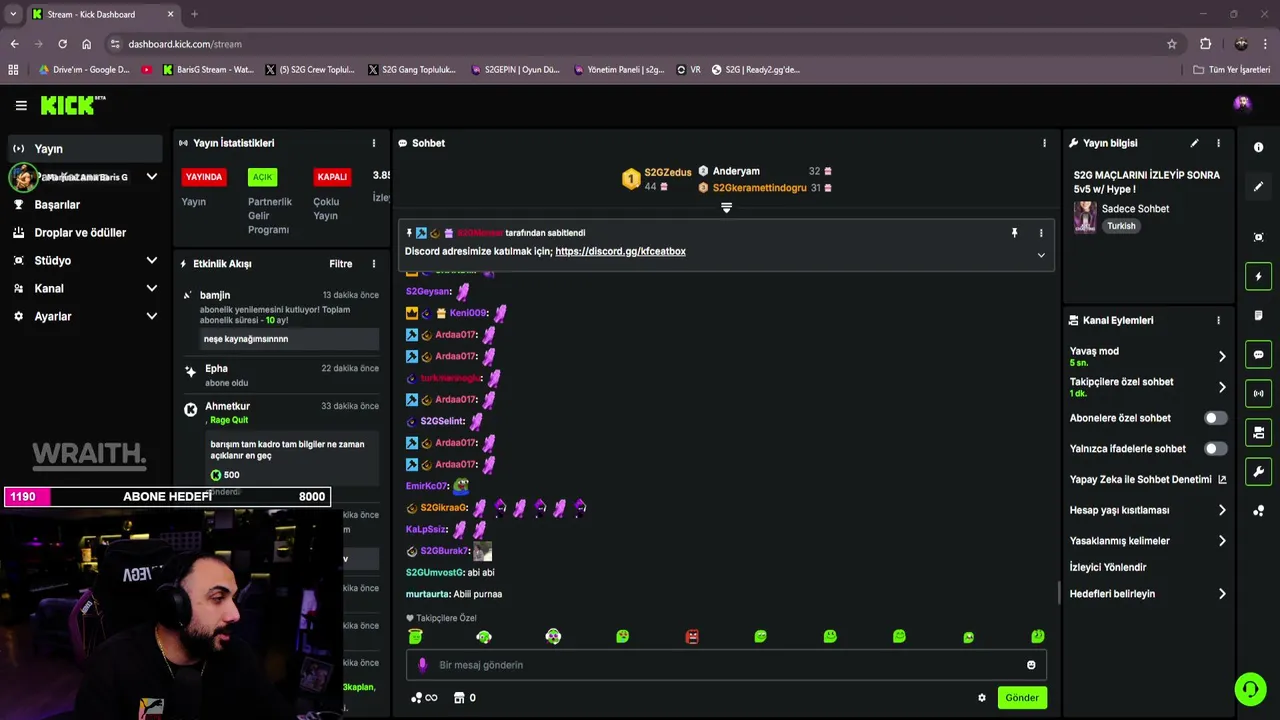This screenshot has width=1280, height=720.
Task: Open Hesap yaşı kısıtlaması settings
Action: coord(1148,510)
